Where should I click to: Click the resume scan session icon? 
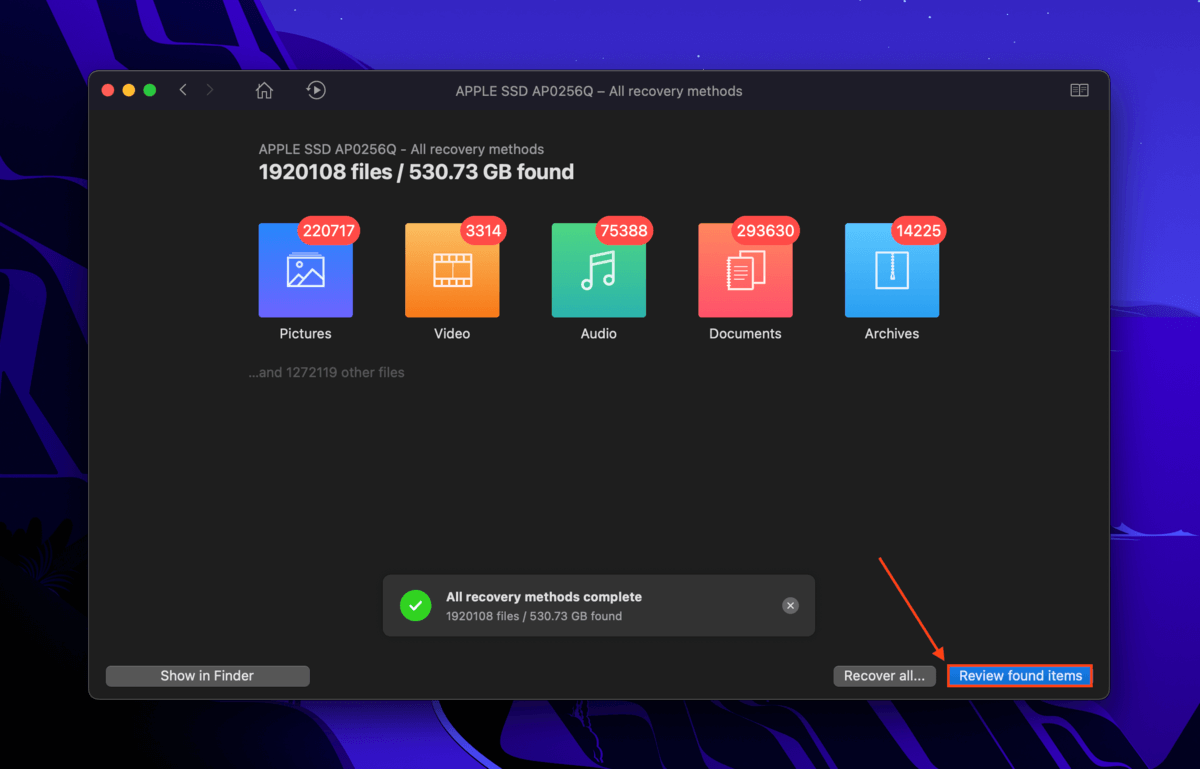click(316, 90)
